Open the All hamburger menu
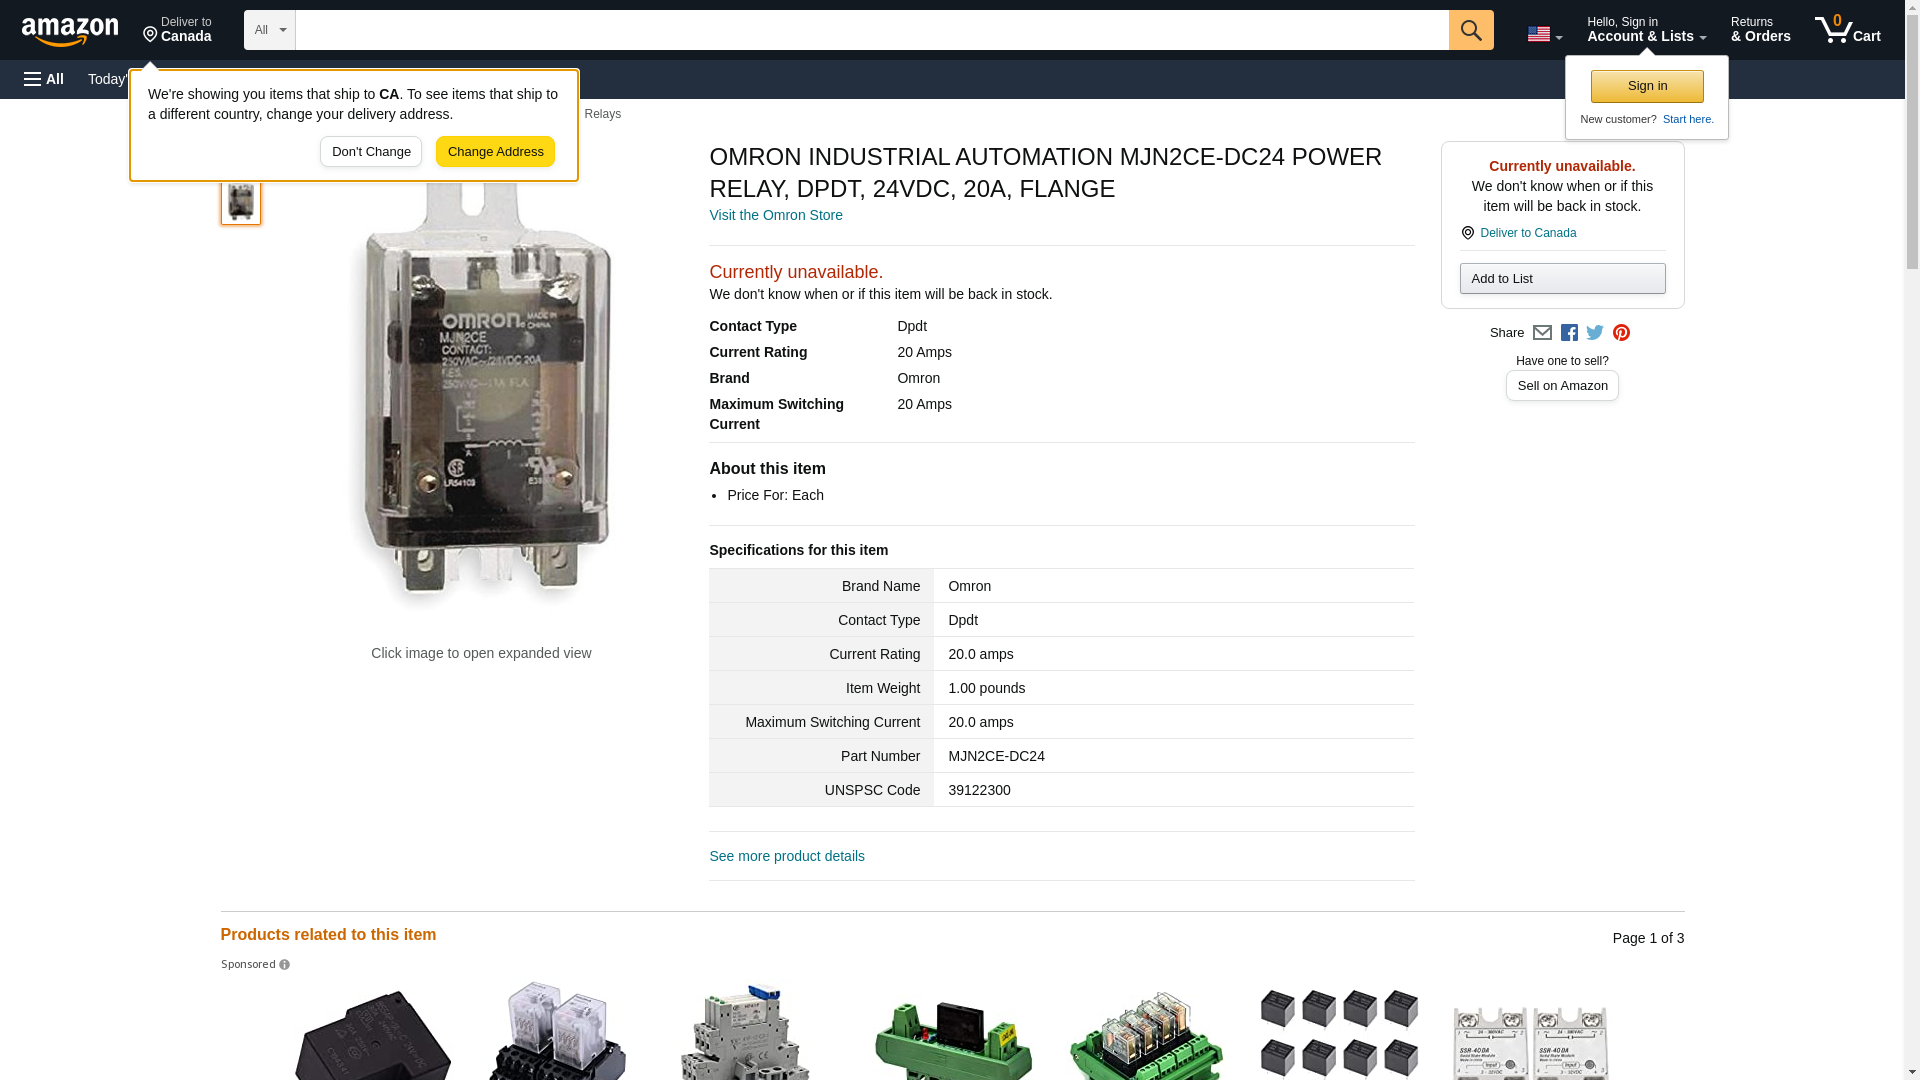This screenshot has width=1920, height=1080. coord(44,79)
